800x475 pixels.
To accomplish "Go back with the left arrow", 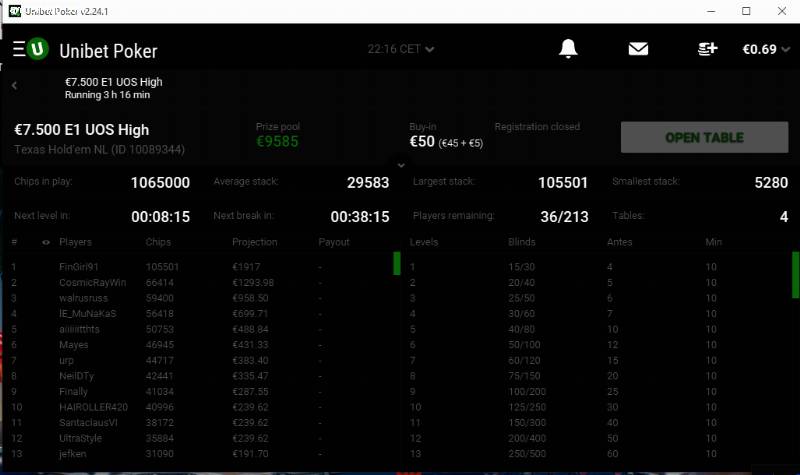I will tap(14, 86).
